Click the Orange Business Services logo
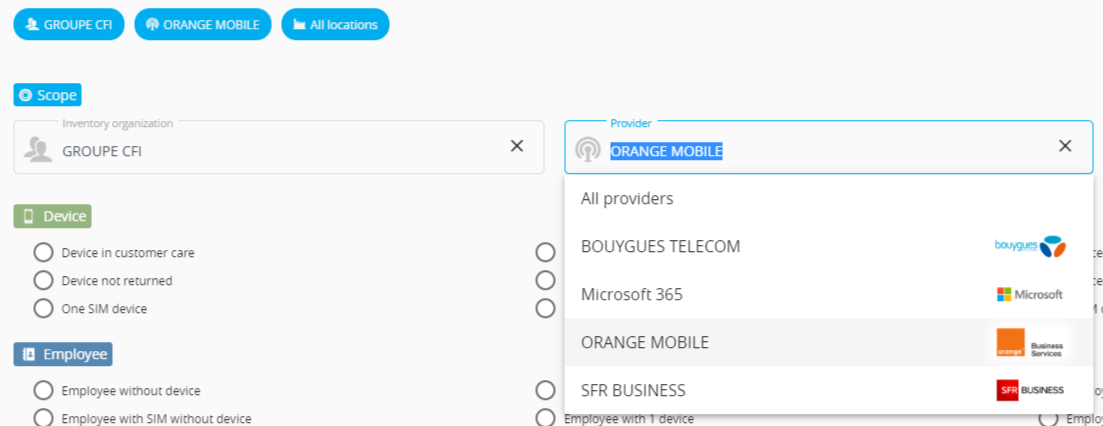This screenshot has height=426, width=1103. point(1030,342)
